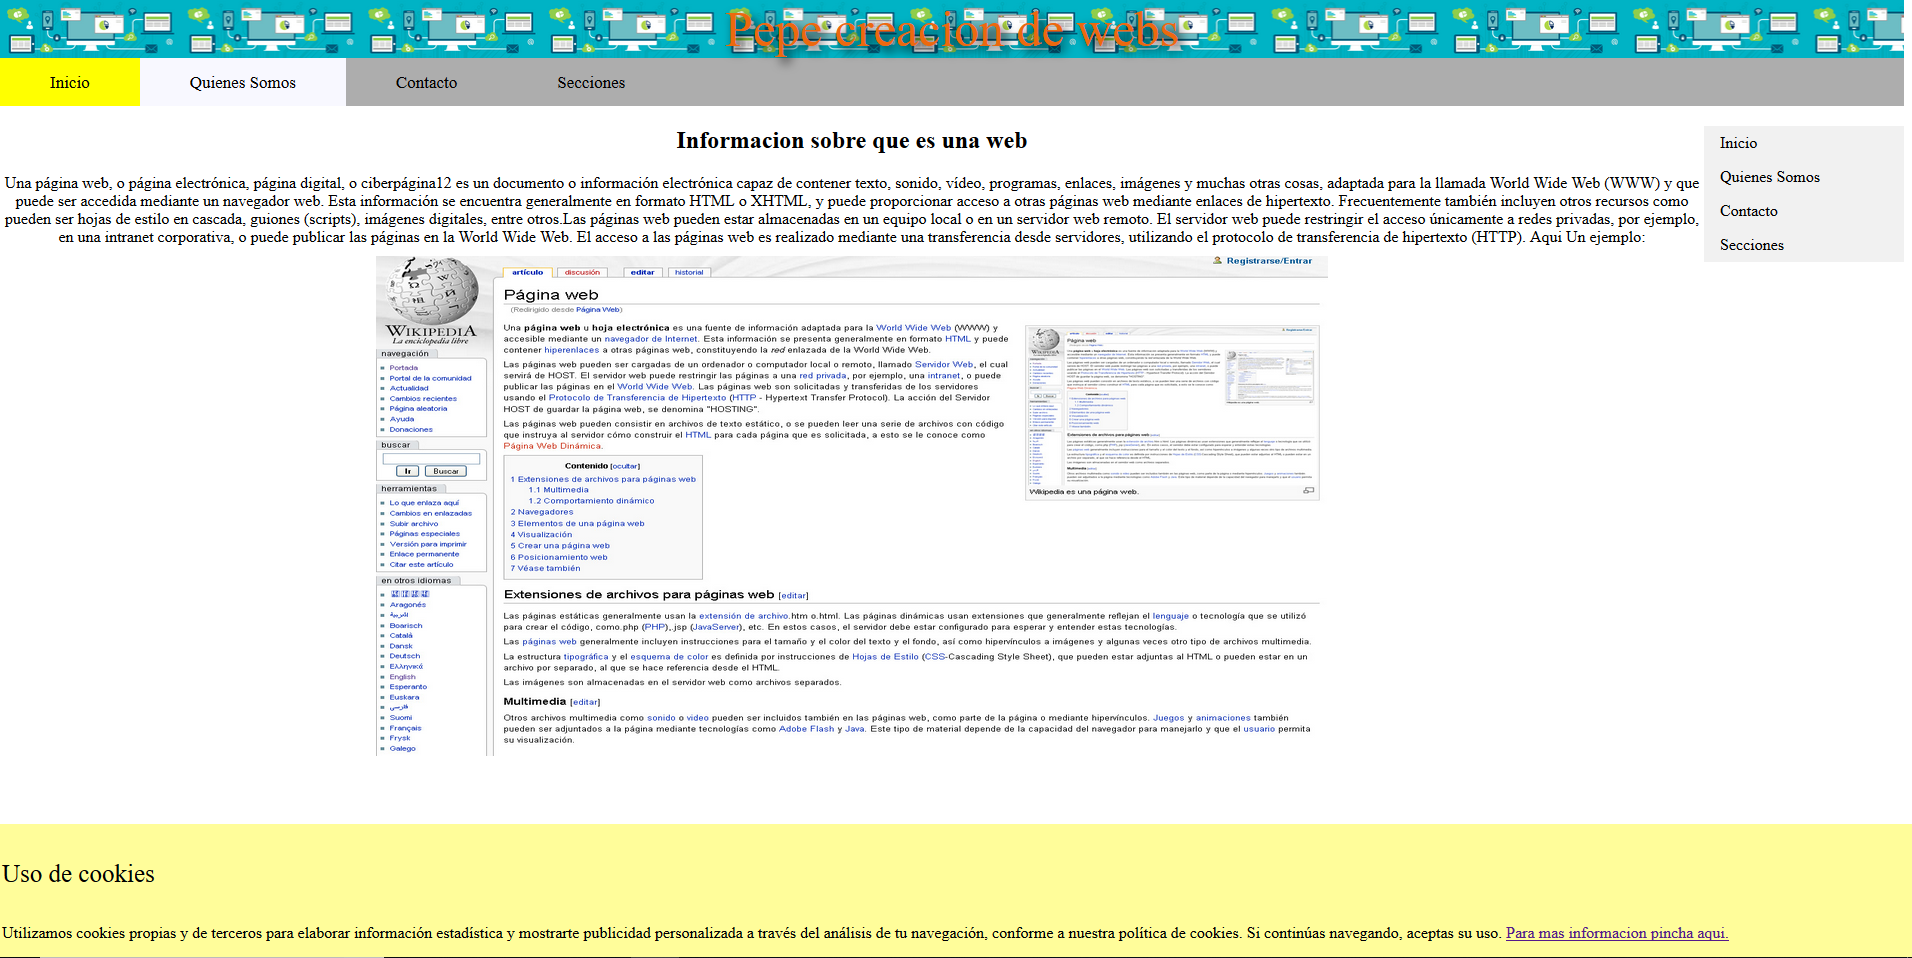Click the 'Uso de cookies' heading
The width and height of the screenshot is (1912, 958).
pos(78,874)
